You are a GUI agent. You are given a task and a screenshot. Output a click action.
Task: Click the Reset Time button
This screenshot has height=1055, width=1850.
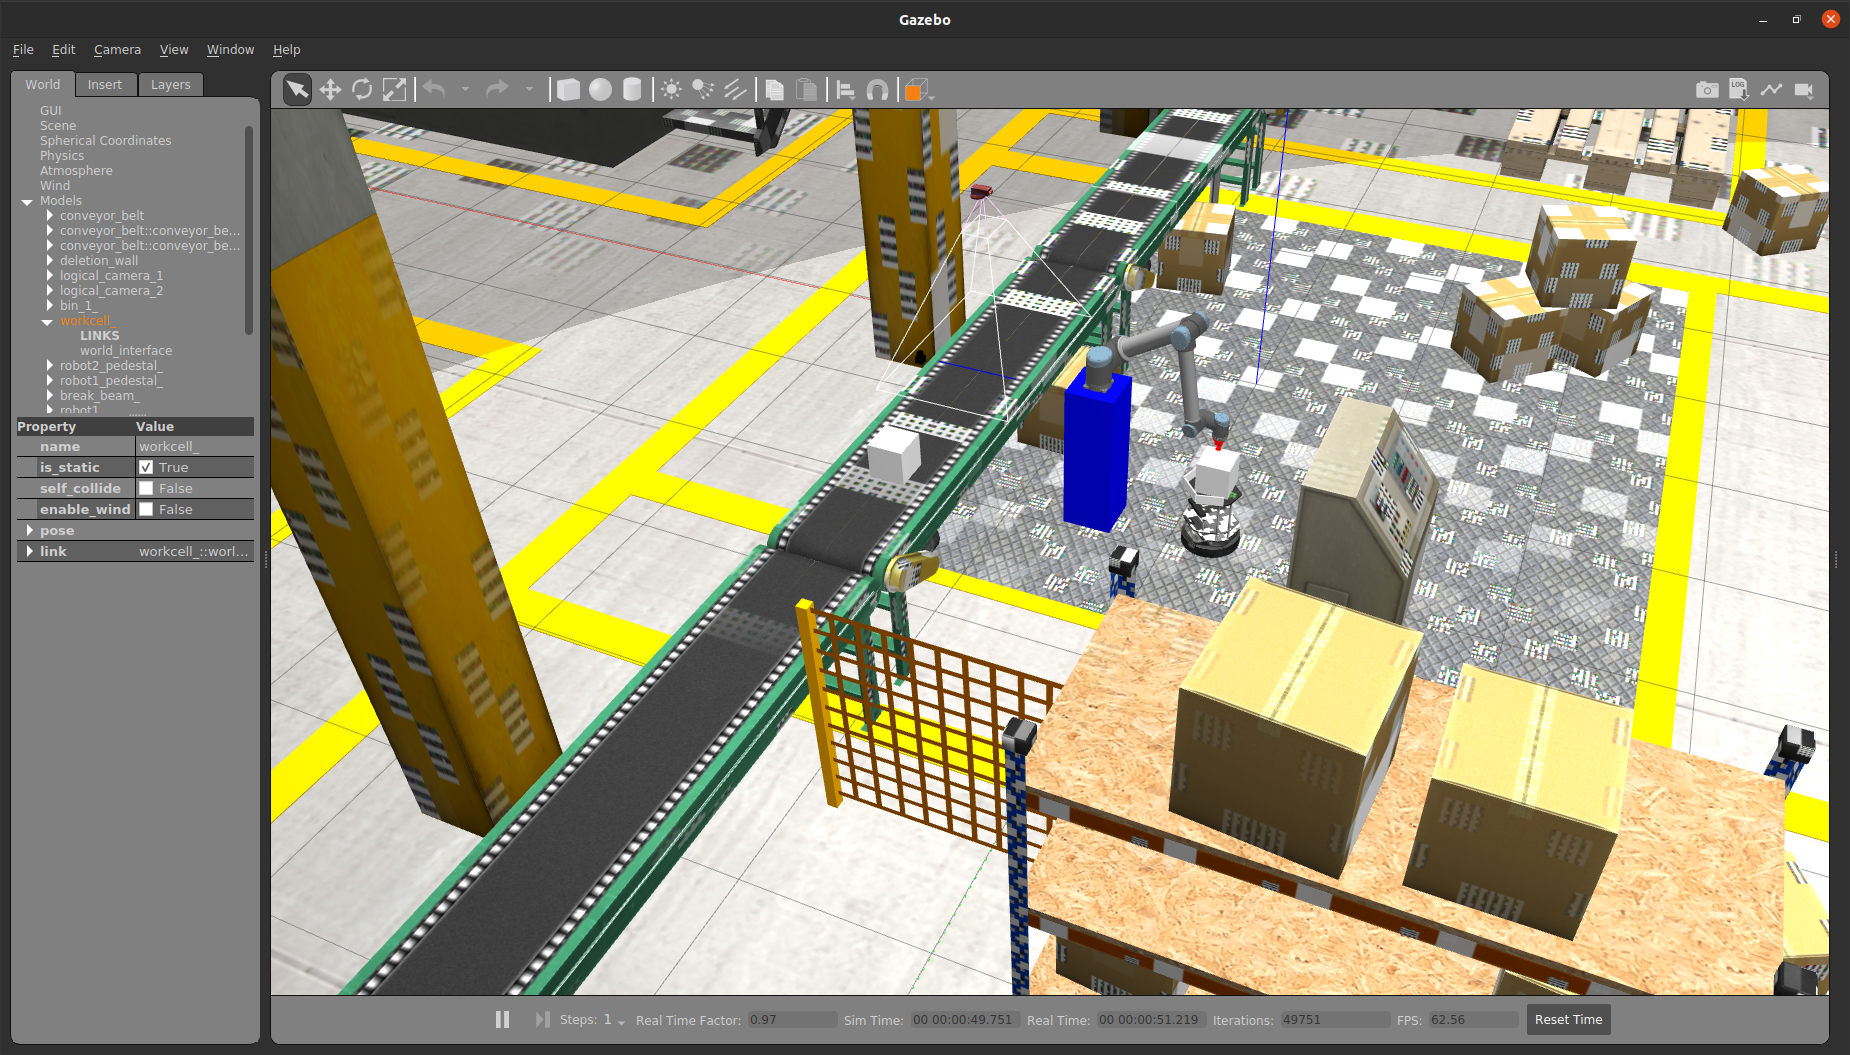[1567, 1019]
